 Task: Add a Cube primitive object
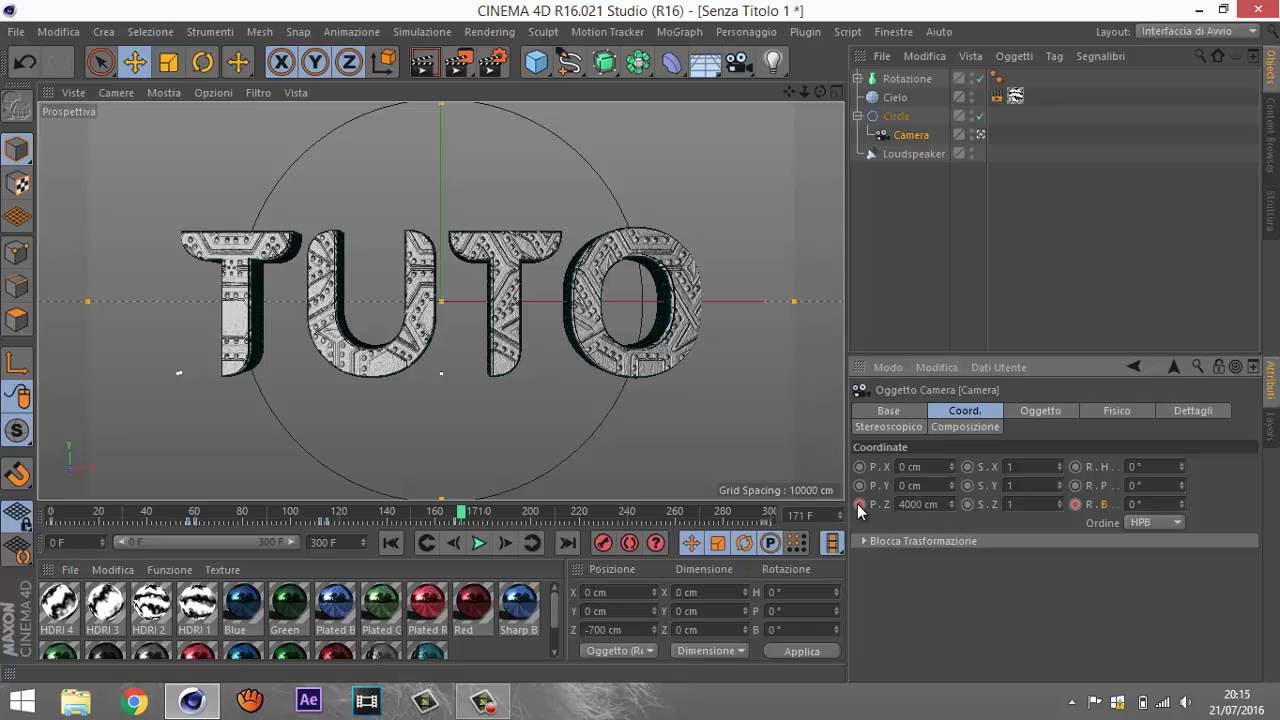537,63
